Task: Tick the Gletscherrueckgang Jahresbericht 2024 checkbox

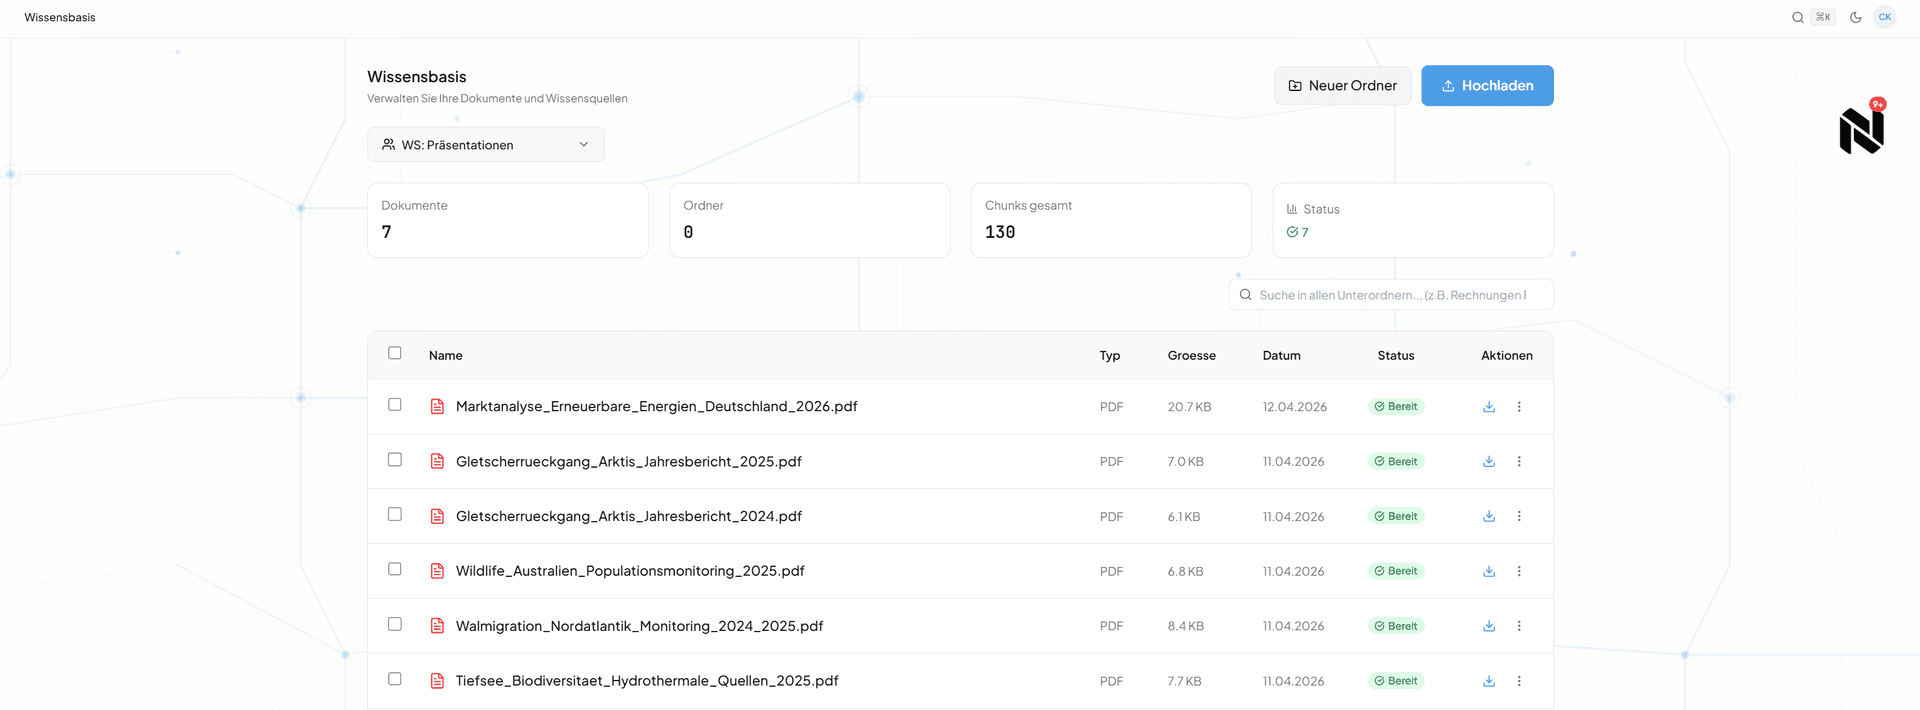Action: (x=395, y=514)
